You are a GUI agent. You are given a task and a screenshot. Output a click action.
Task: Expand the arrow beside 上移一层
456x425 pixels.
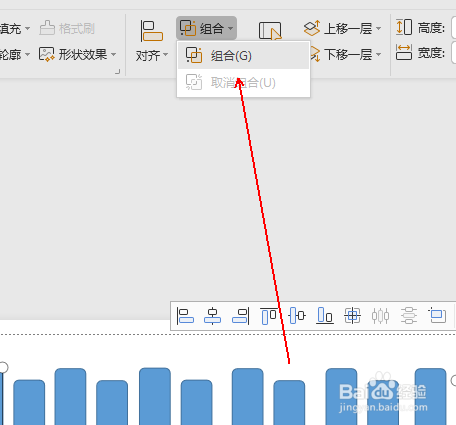click(x=378, y=29)
